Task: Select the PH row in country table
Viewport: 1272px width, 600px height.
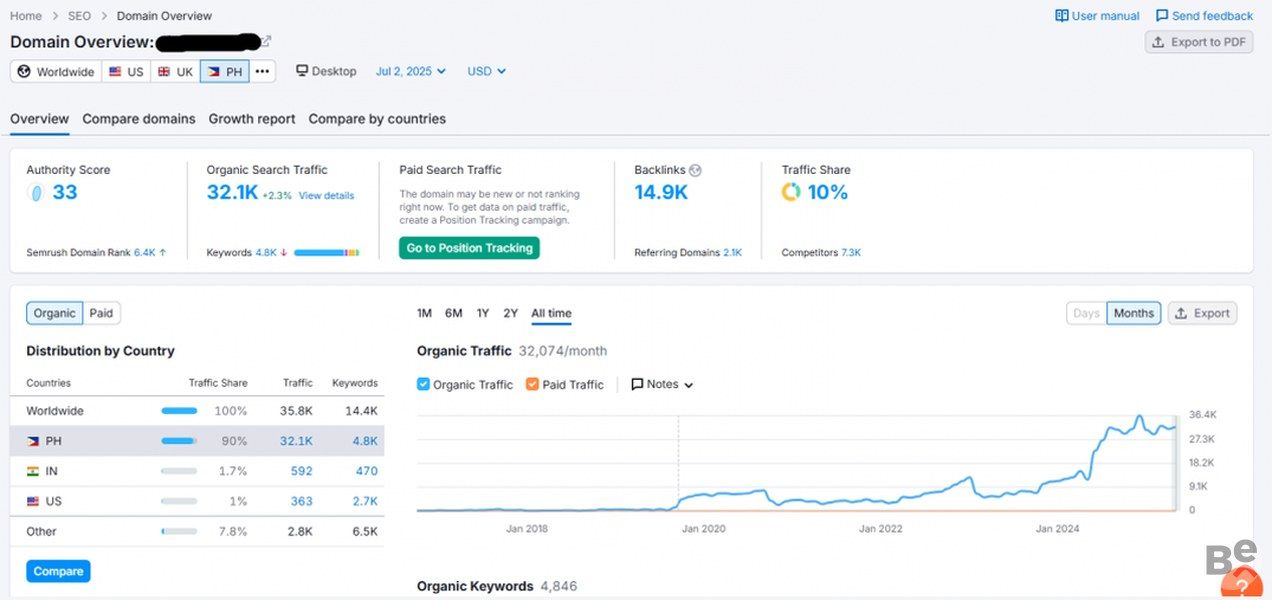Action: click(x=197, y=441)
